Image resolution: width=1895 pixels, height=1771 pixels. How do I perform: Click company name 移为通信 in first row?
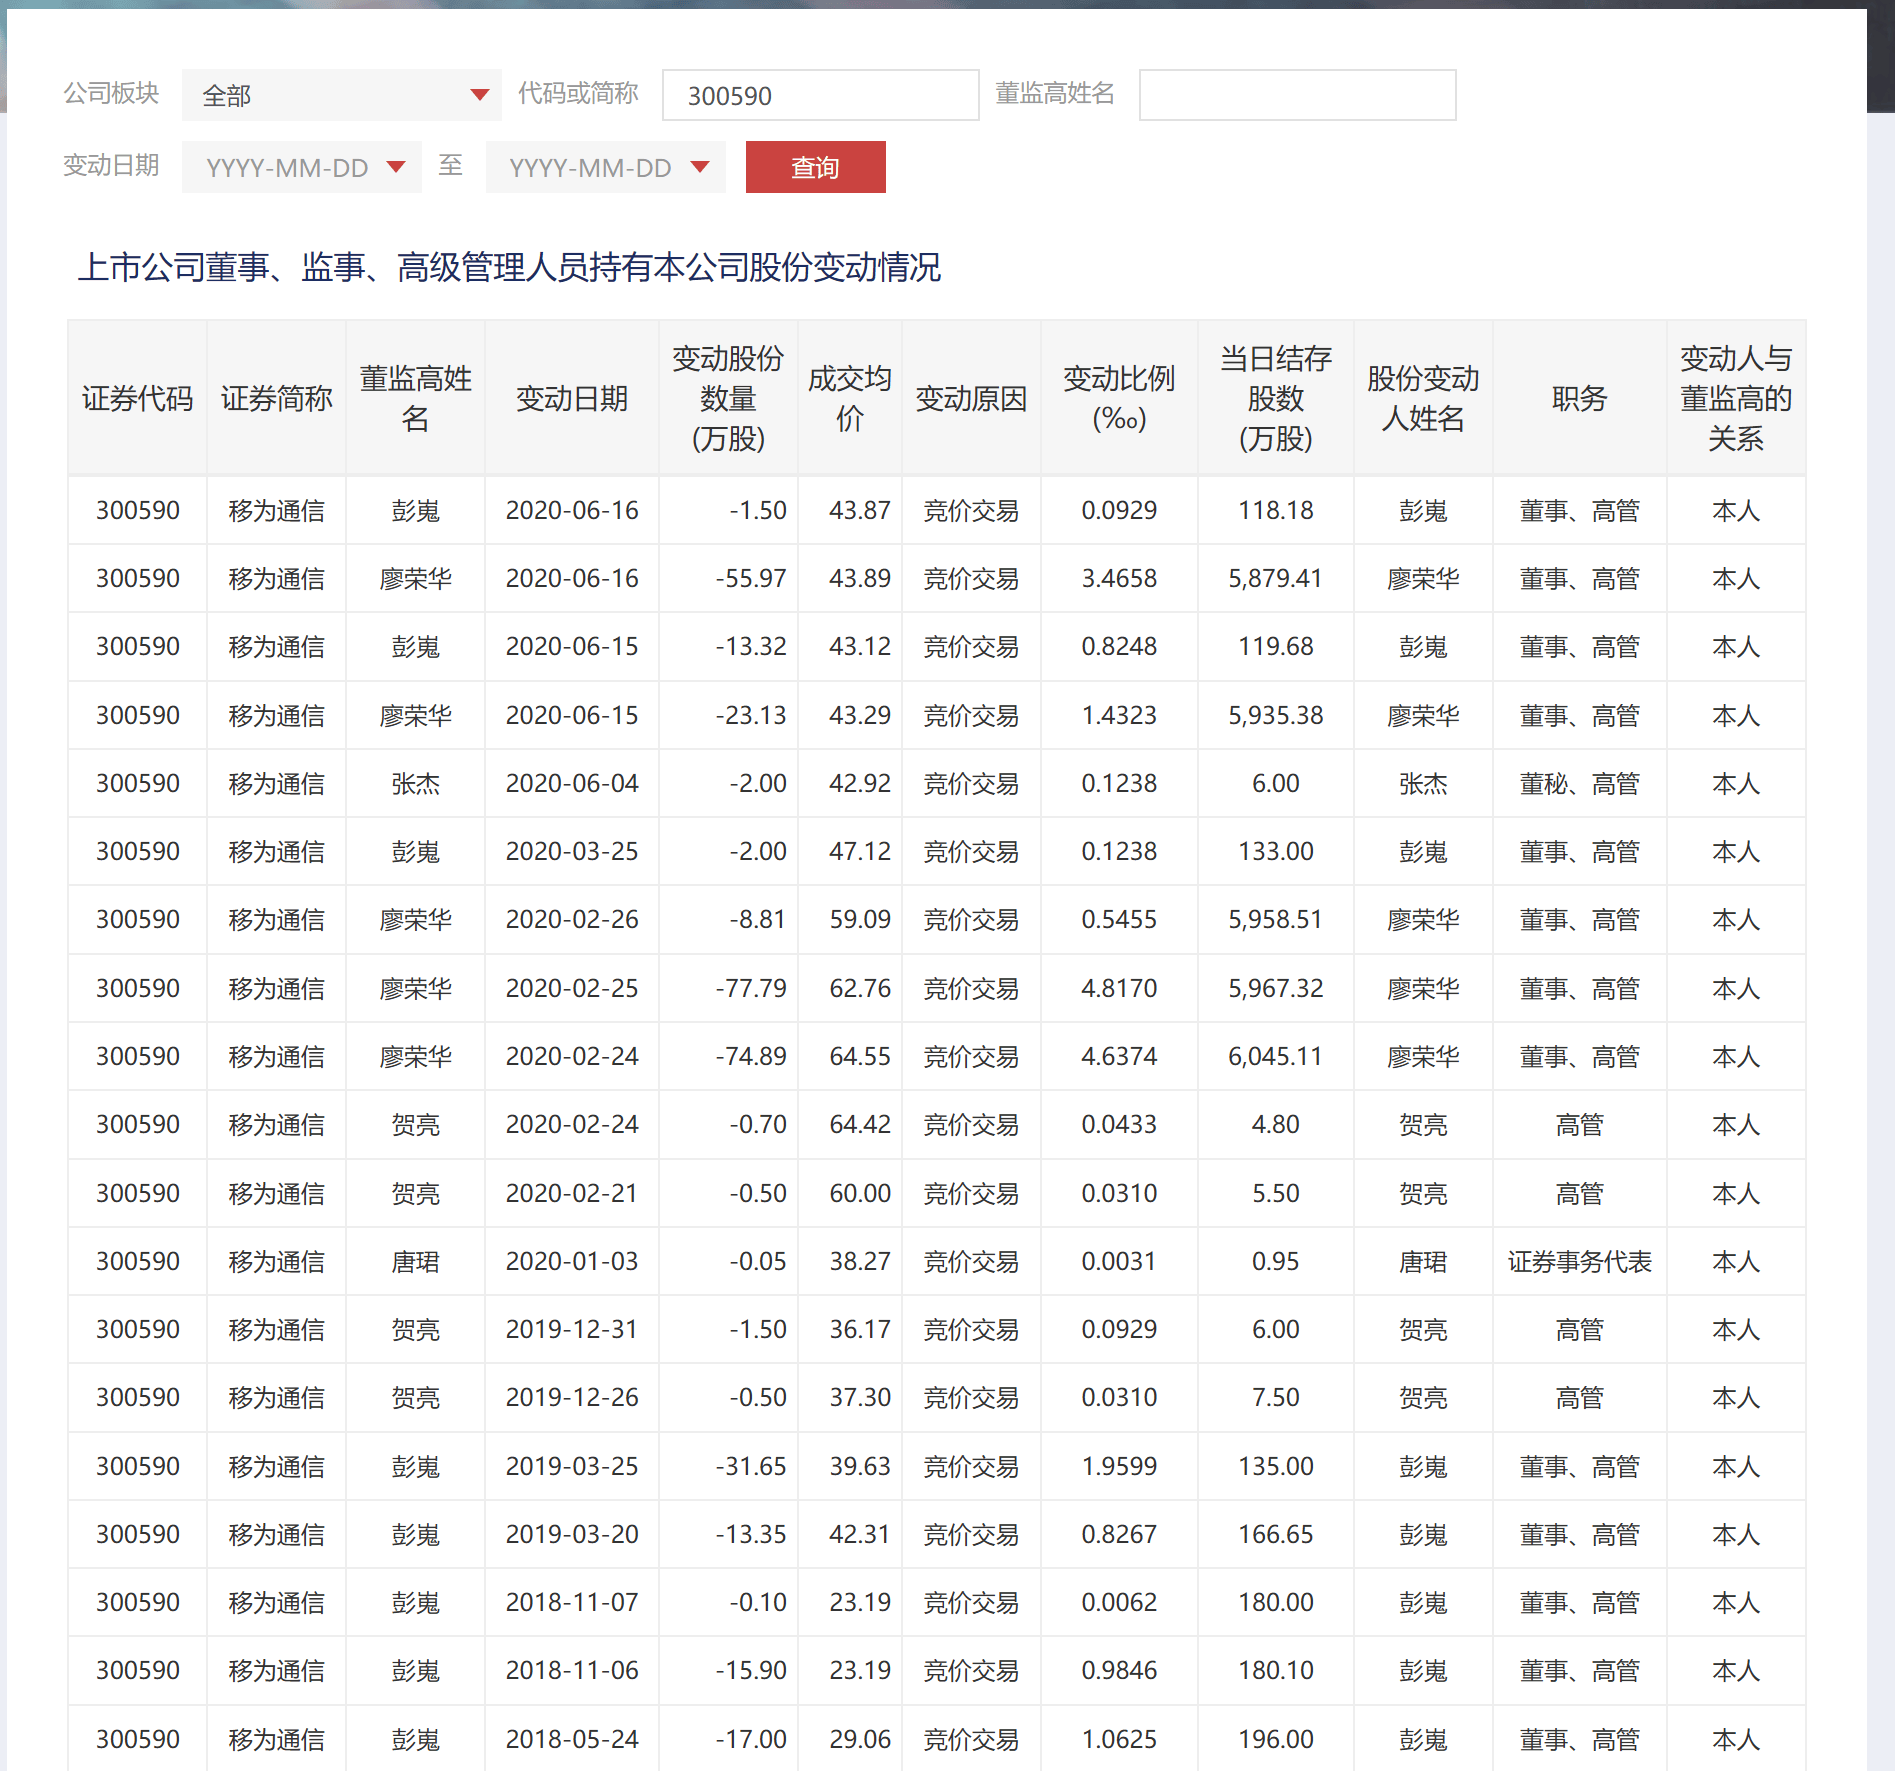click(x=275, y=510)
